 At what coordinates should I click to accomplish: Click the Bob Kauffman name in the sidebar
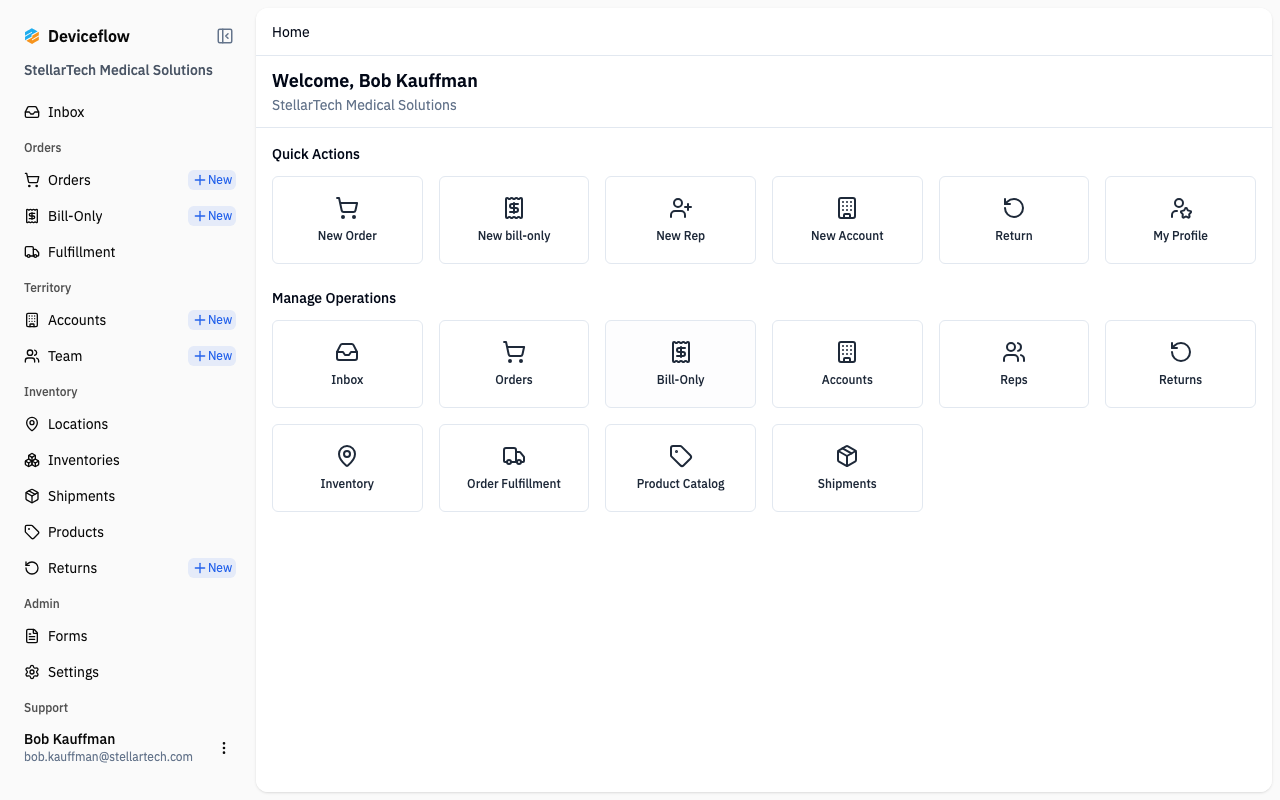70,739
